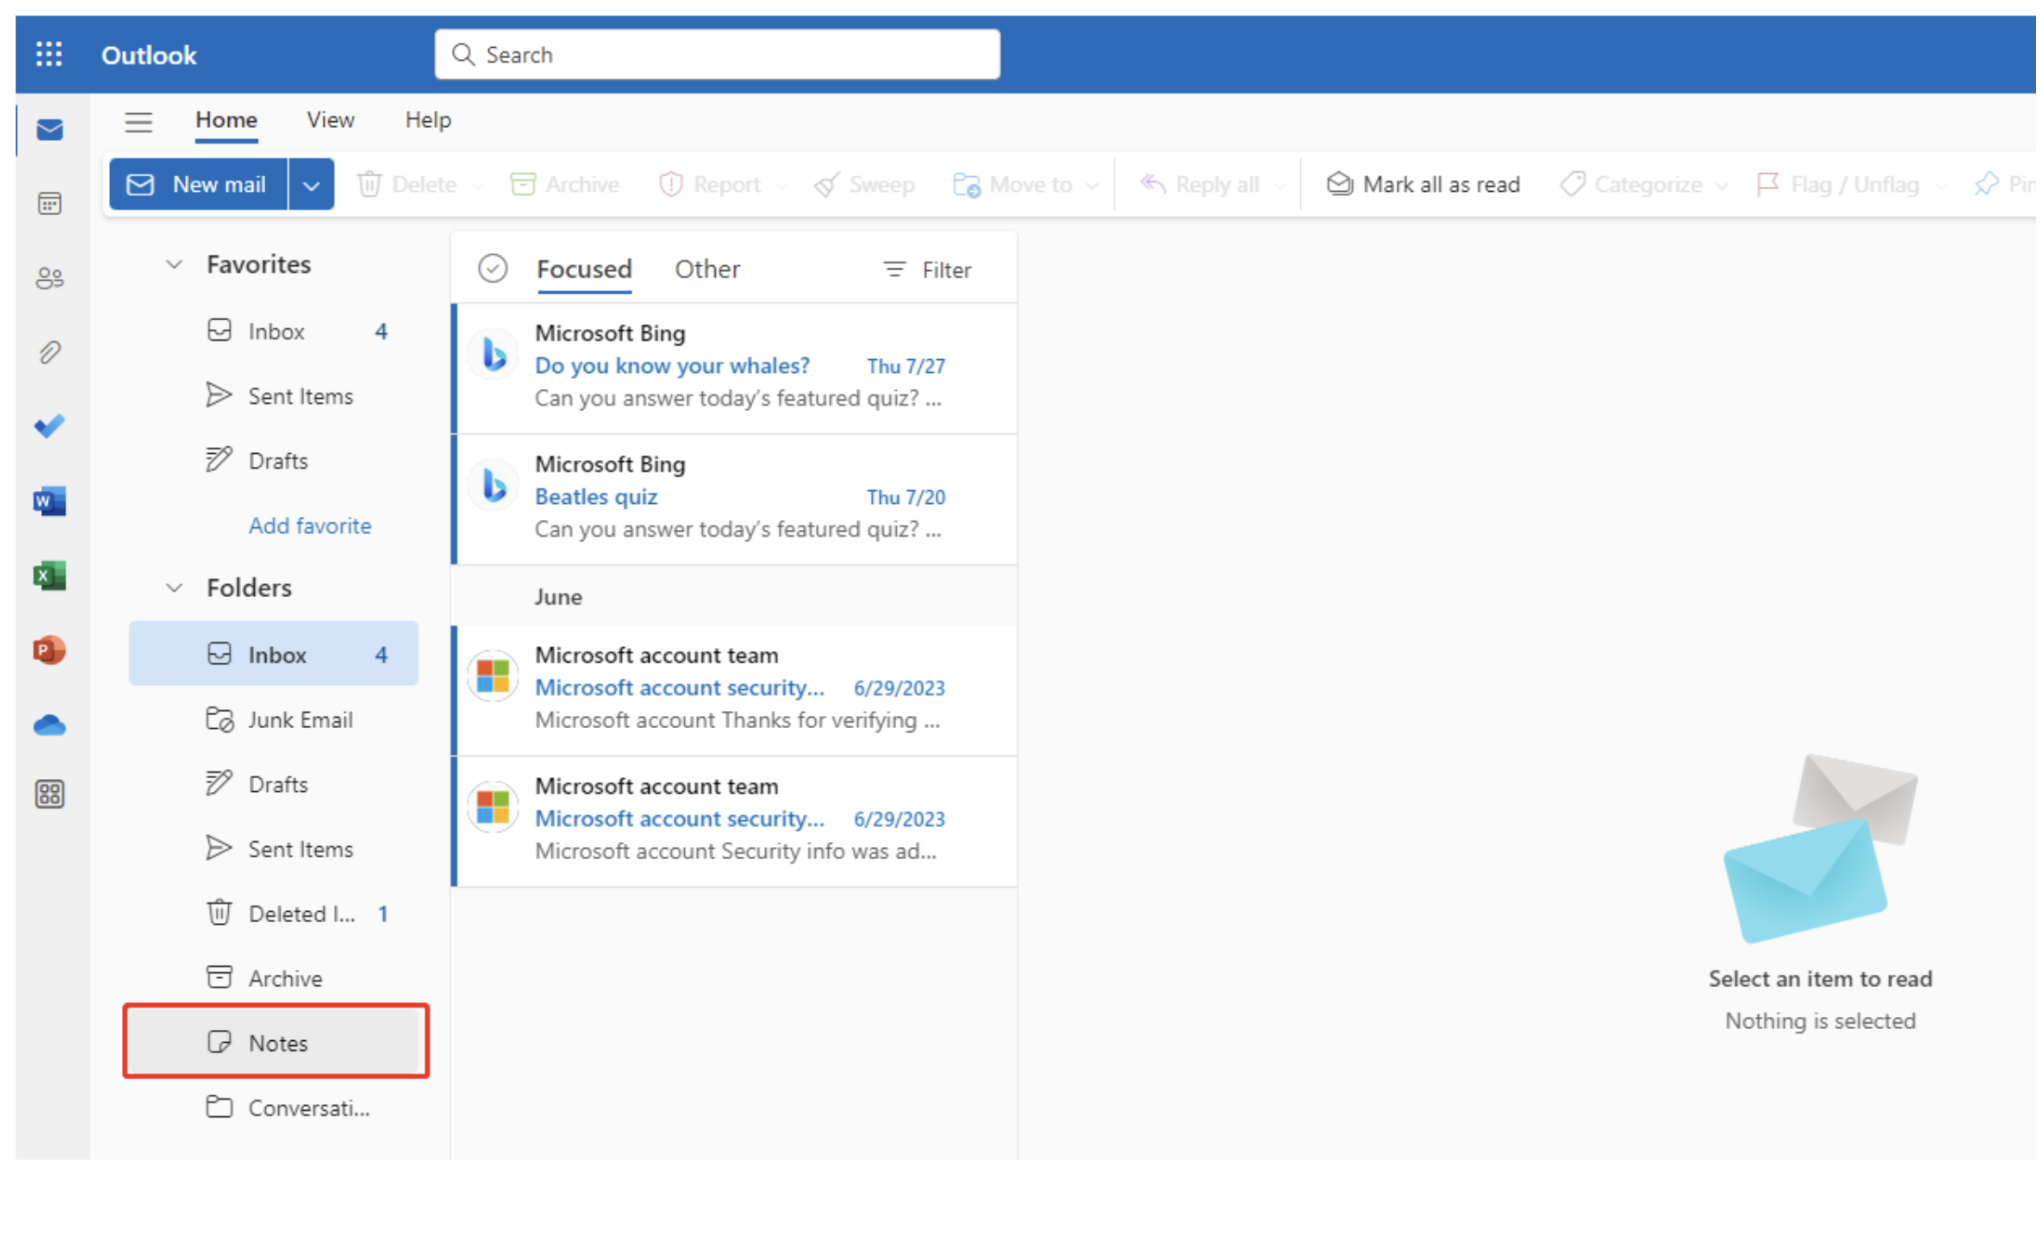The image size is (2040, 1256).
Task: Open the Categorize dropdown arrow
Action: 1721,186
